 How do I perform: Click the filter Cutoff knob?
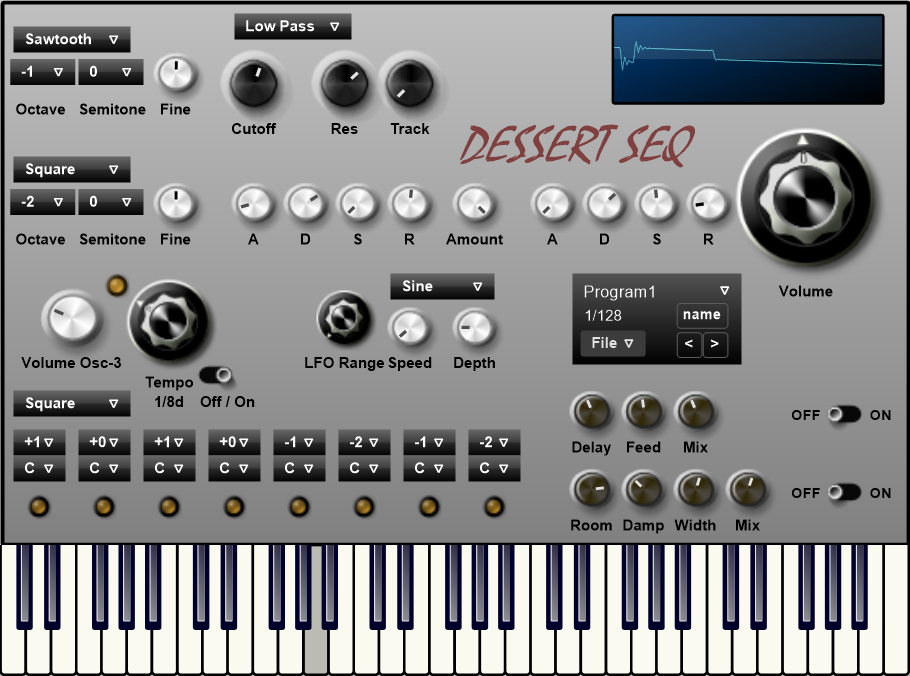click(253, 84)
